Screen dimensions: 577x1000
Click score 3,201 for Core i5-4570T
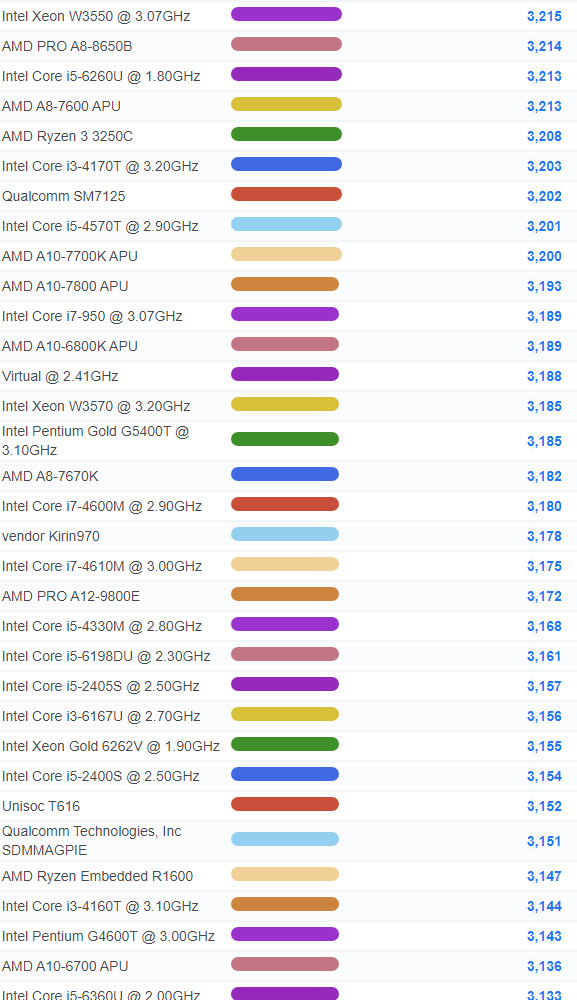[544, 226]
